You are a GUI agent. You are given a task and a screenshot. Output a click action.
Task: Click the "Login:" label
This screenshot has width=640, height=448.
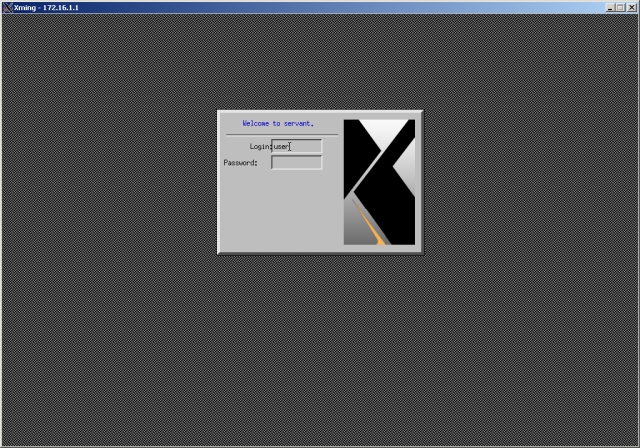(259, 146)
